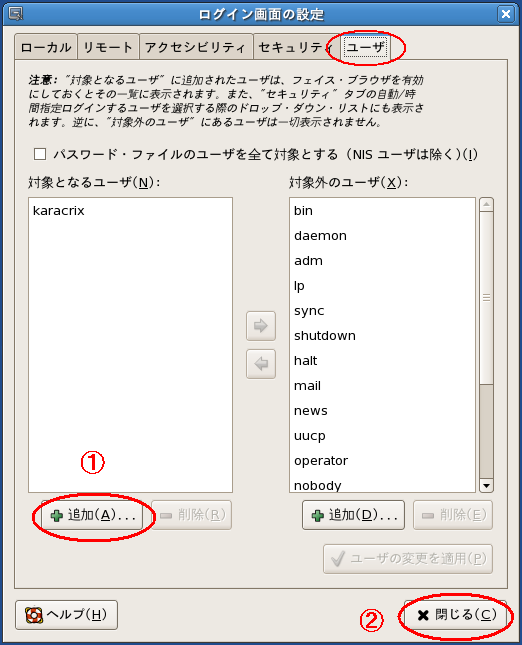Click scrollbar down arrow in excluded users list
522x645 pixels.
pyautogui.click(x=486, y=485)
